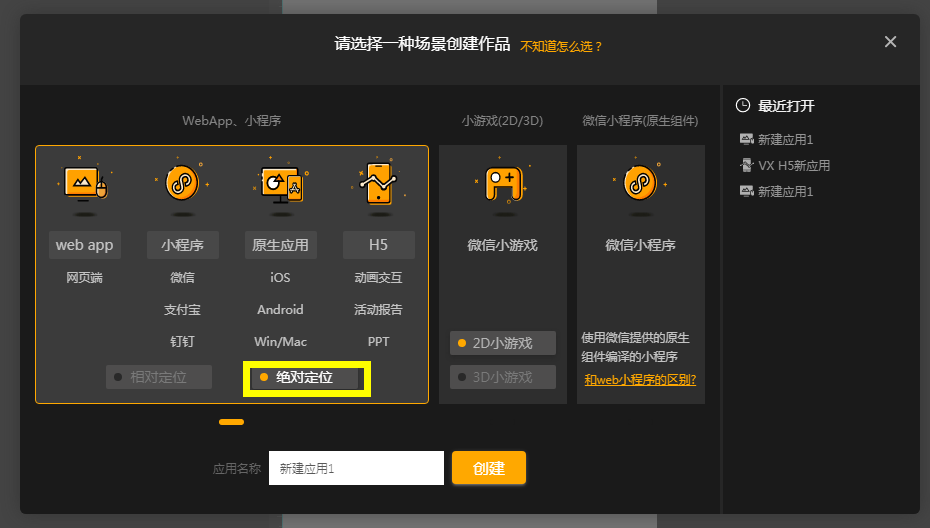
Task: Select the 原生应用 scene button
Action: click(281, 245)
